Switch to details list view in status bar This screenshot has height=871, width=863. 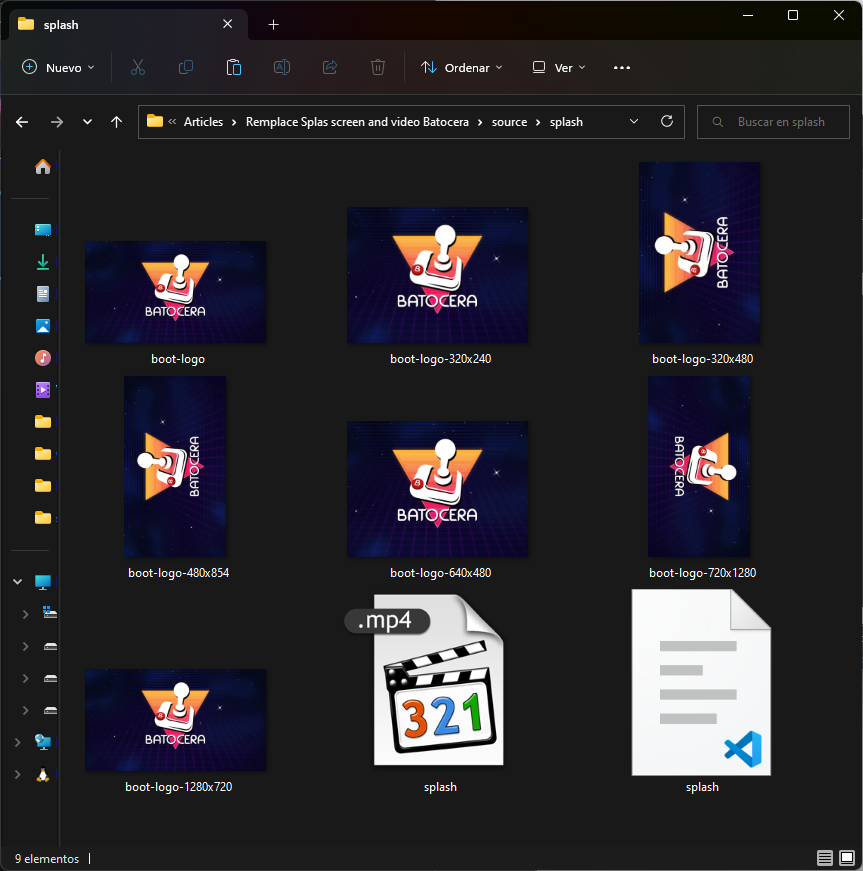pos(825,858)
